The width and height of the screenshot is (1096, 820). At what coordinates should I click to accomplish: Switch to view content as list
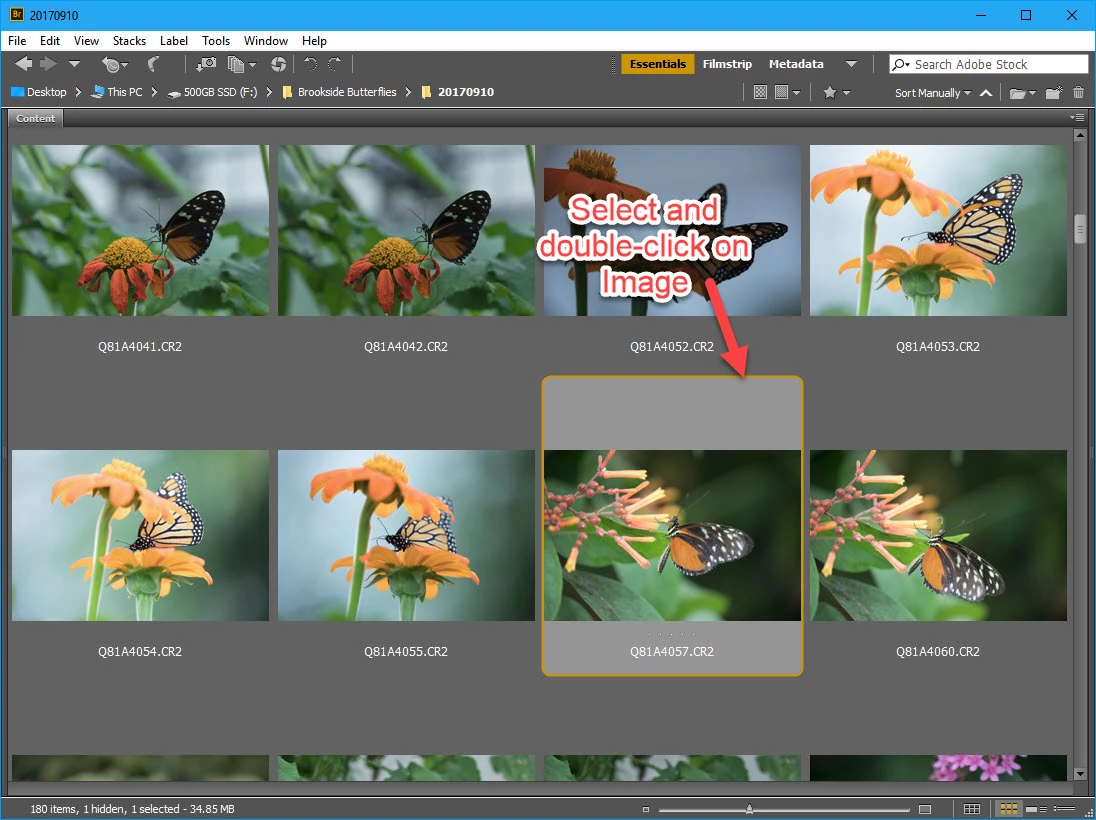click(1065, 809)
